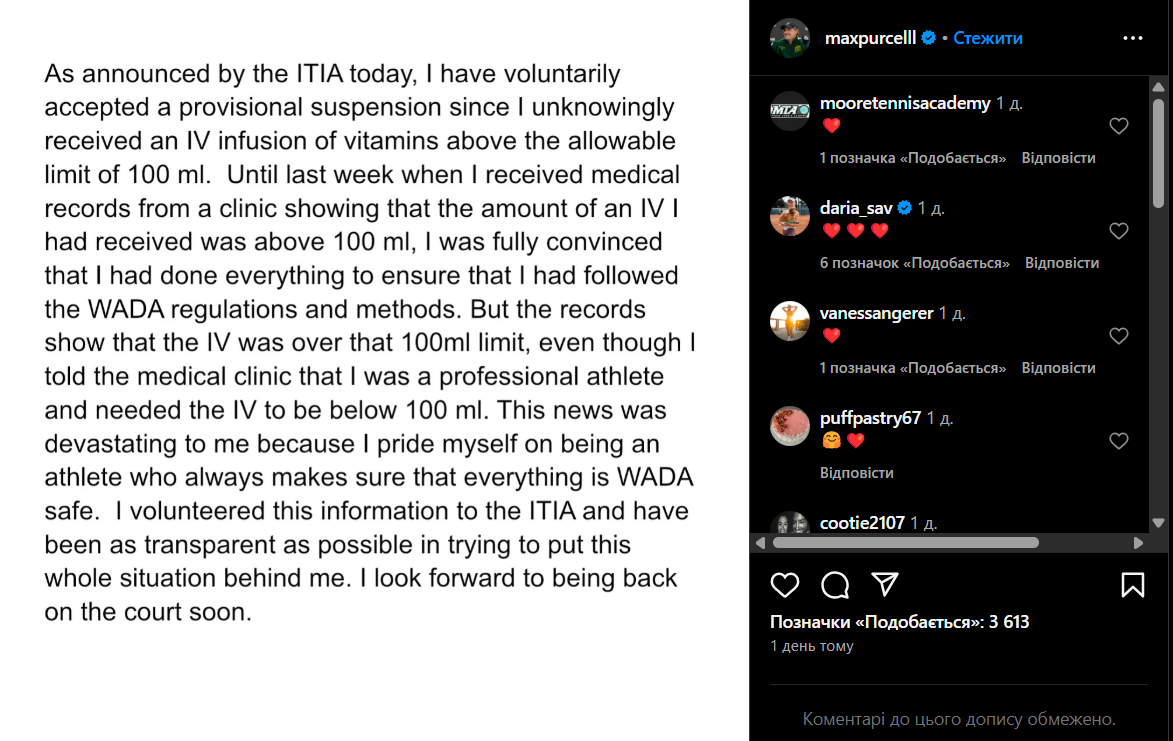Open the comment bubble icon

coord(835,585)
